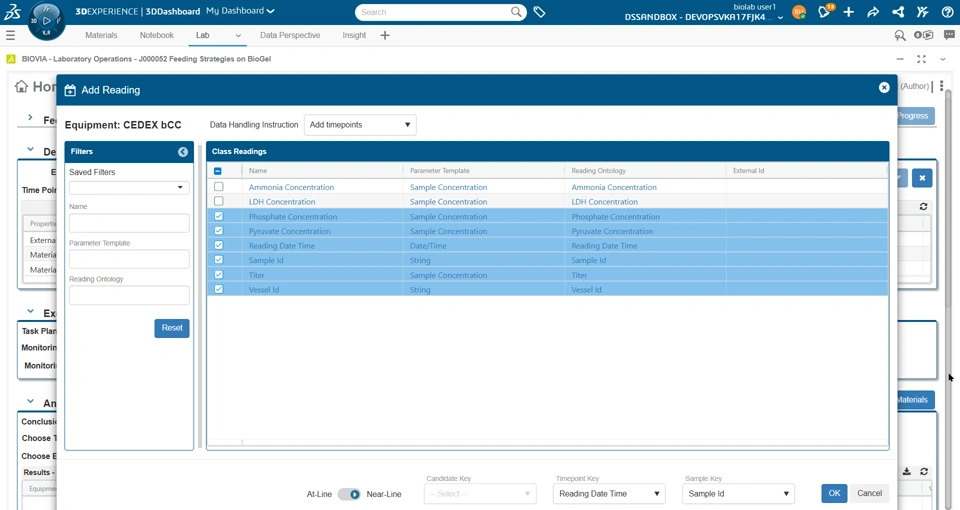Switch to the Notebook tab
Screen dimensions: 960x510
point(157,36)
